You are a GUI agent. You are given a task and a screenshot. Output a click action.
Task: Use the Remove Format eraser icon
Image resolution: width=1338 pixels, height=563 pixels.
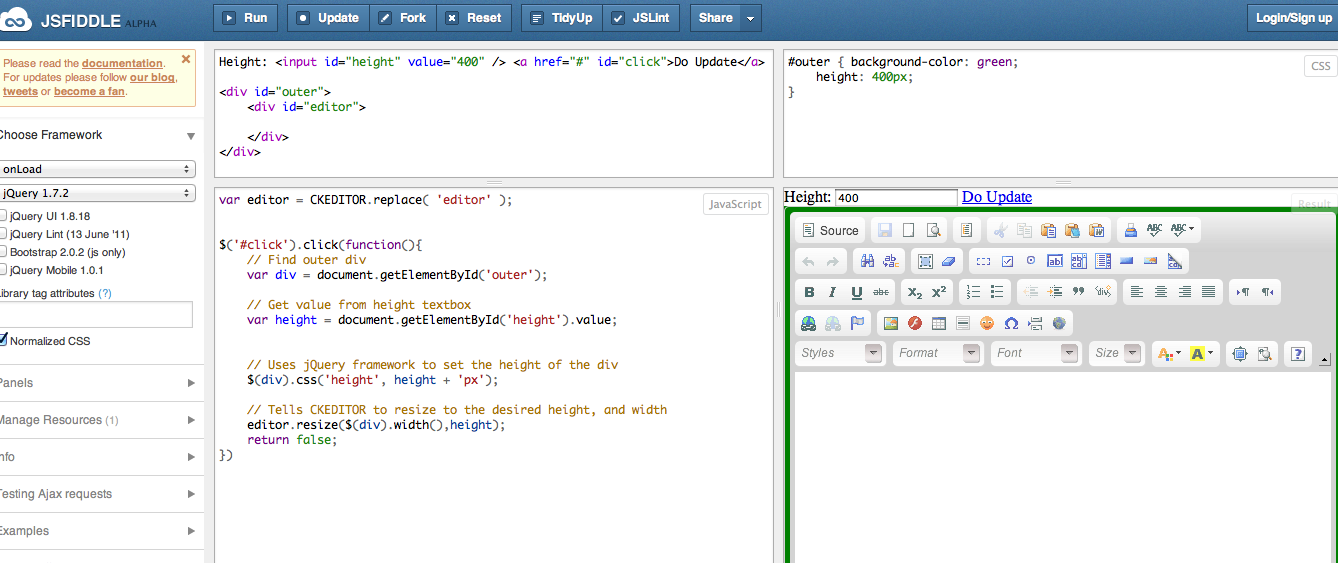click(x=949, y=261)
